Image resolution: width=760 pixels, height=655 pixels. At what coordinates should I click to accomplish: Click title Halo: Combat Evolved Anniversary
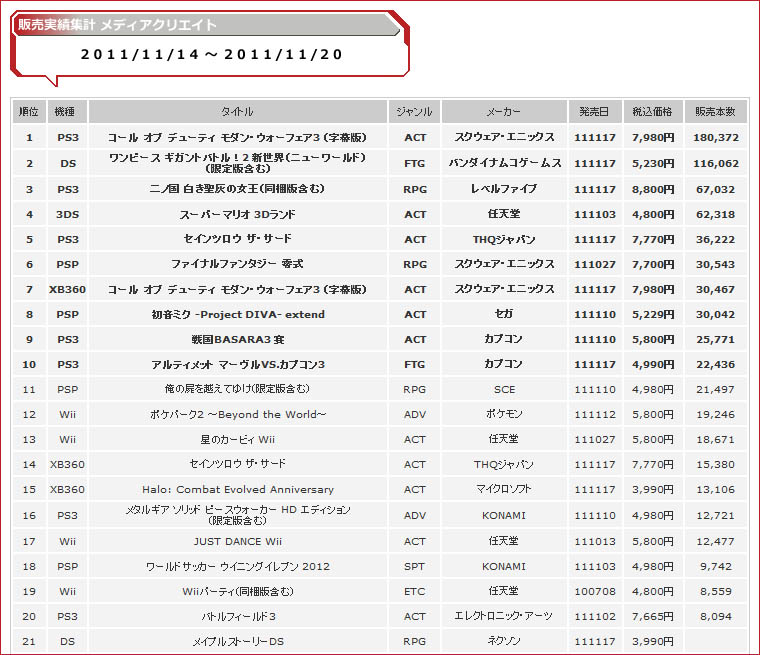click(x=238, y=490)
